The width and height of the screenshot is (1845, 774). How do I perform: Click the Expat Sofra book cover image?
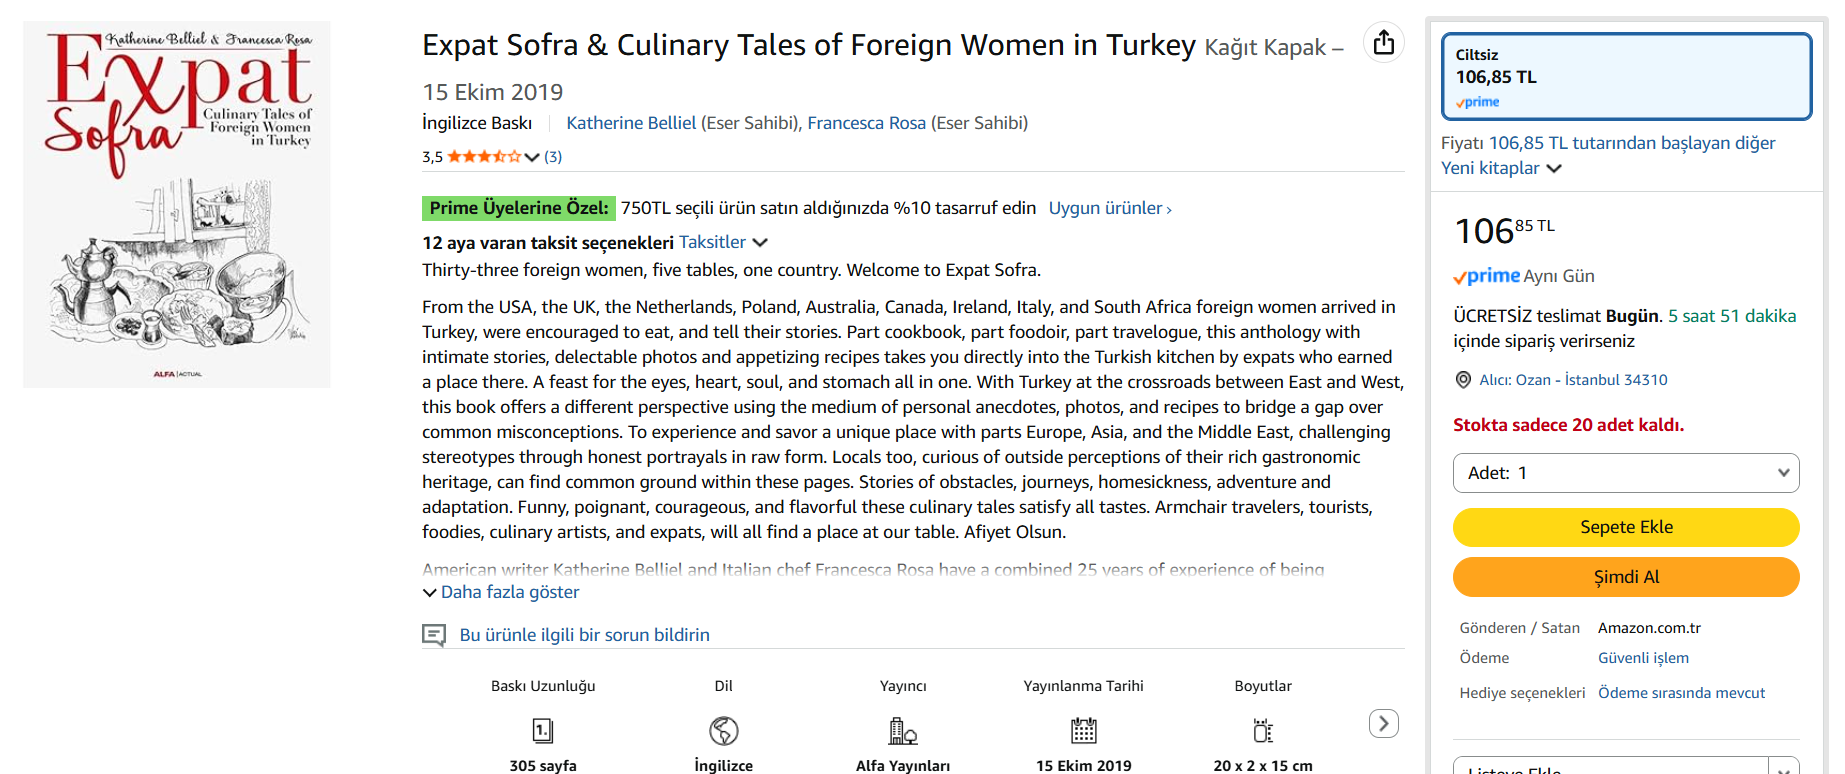177,204
